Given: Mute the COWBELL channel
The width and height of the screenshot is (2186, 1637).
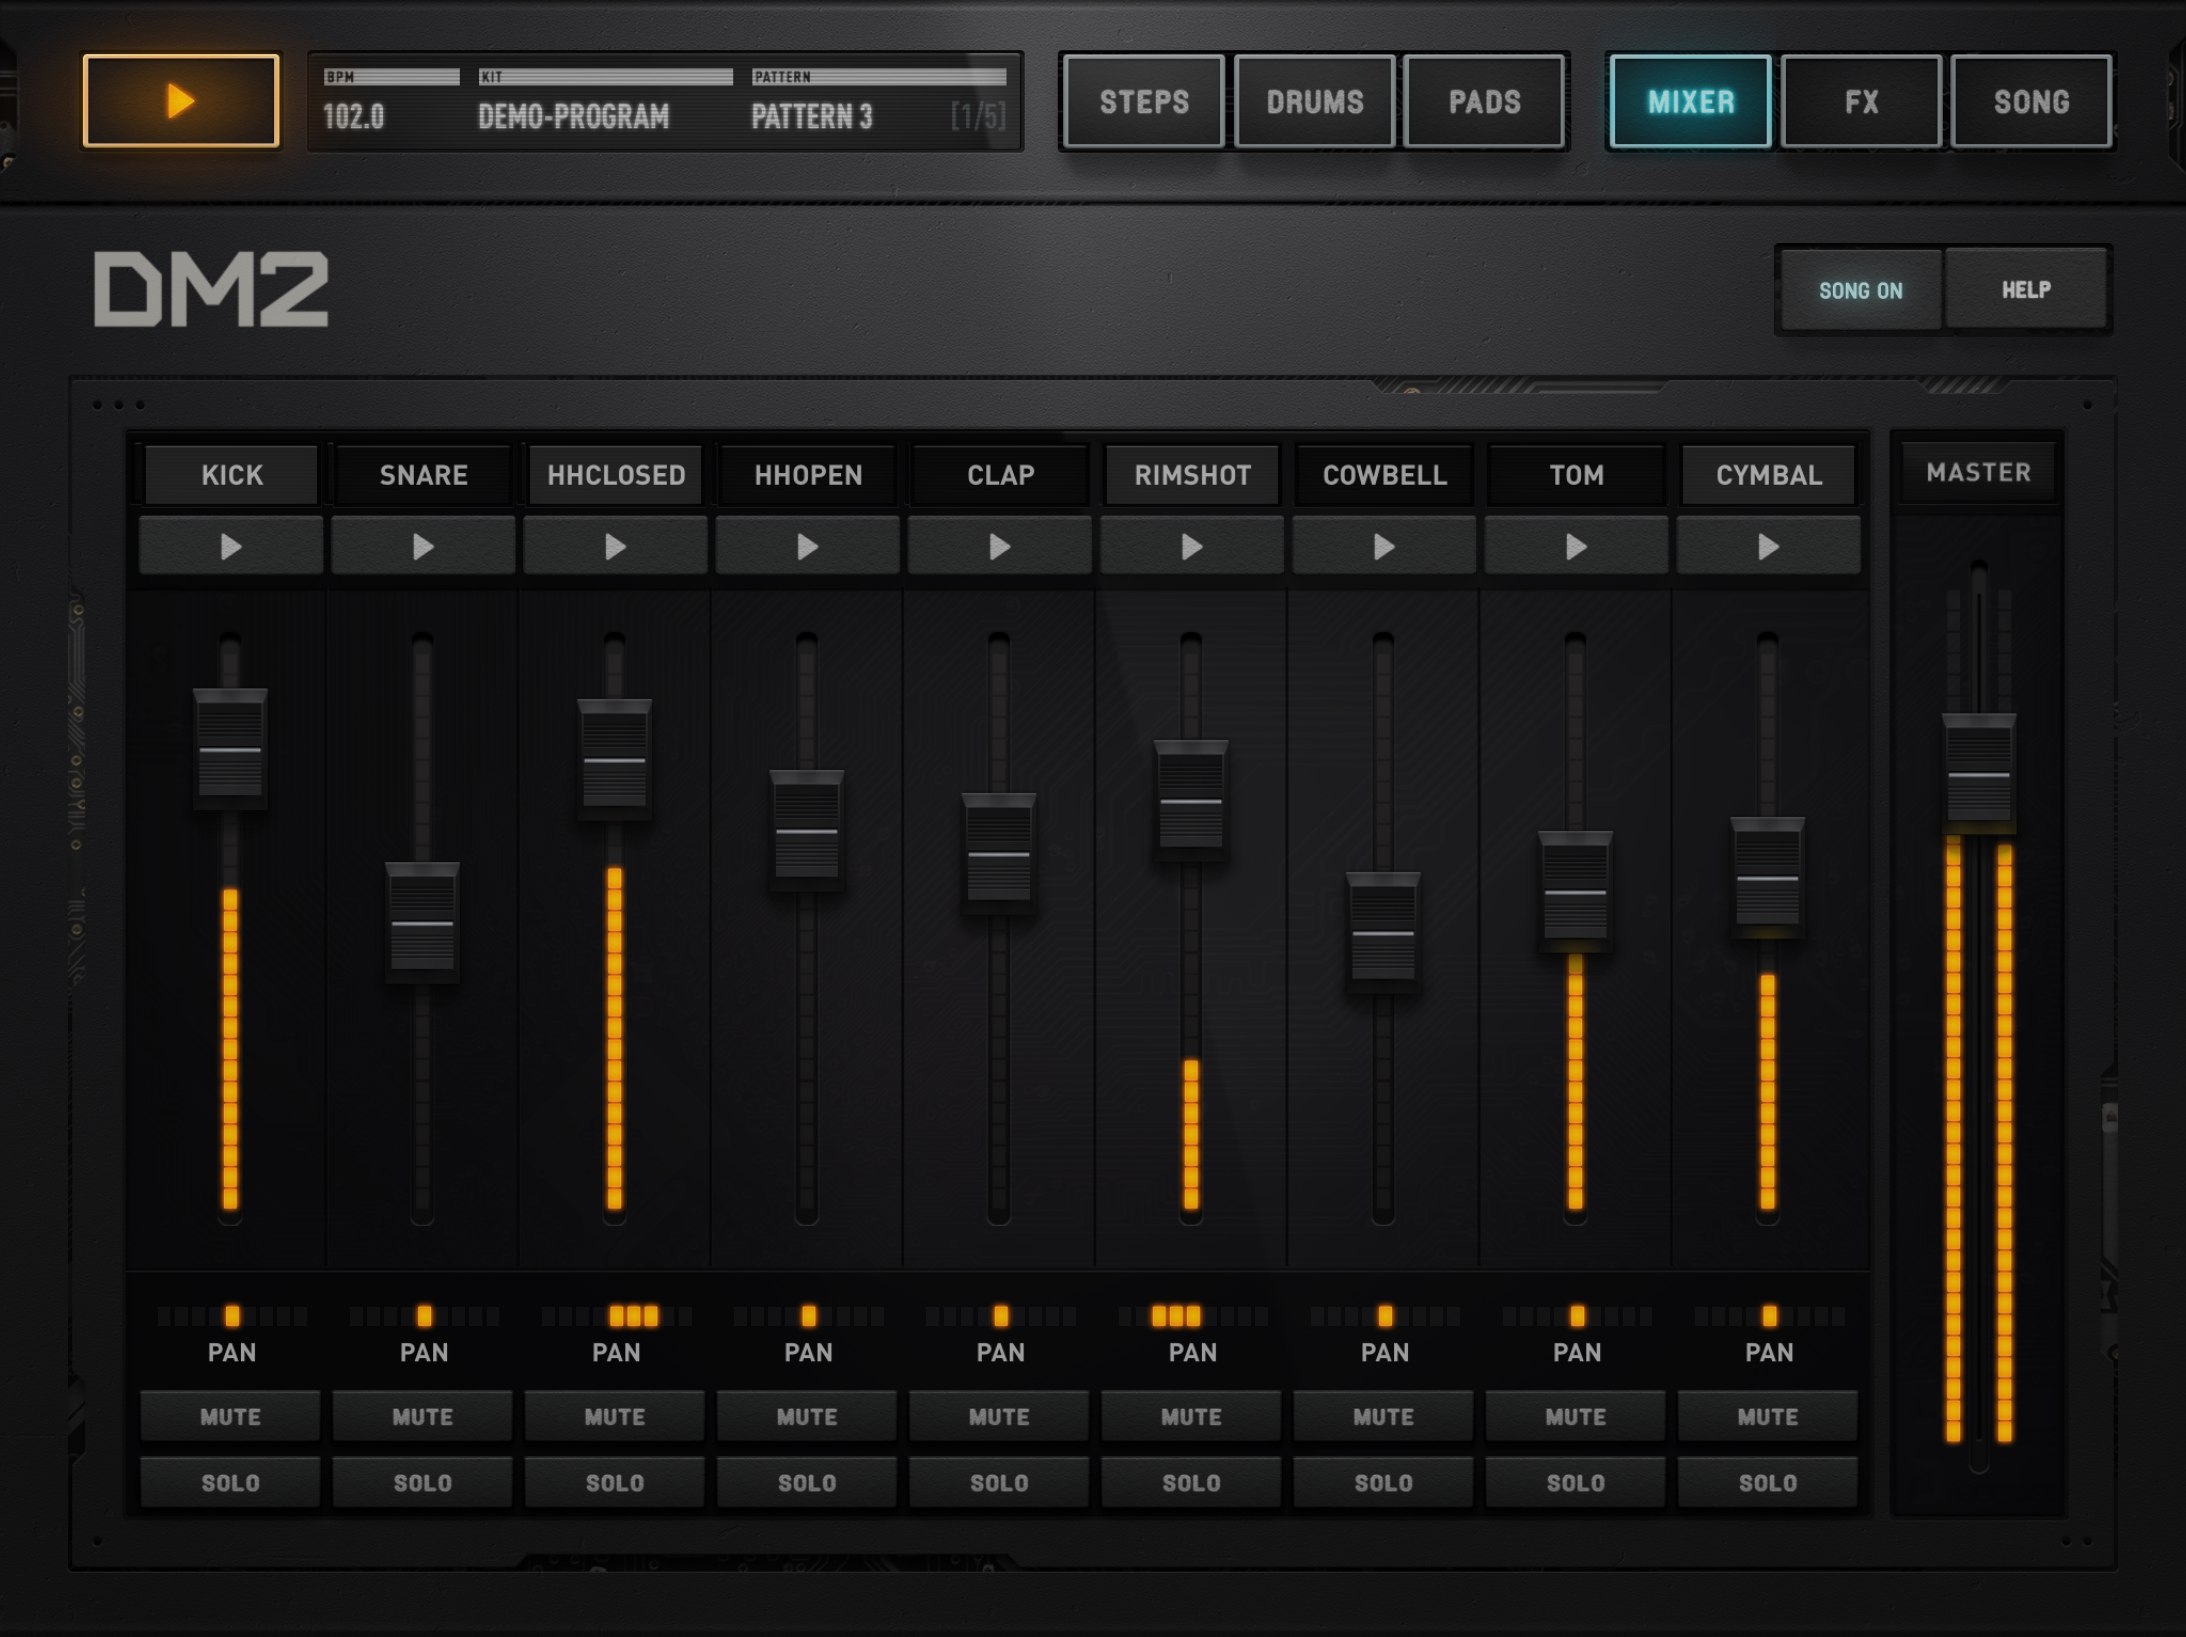Looking at the screenshot, I should pos(1383,1416).
